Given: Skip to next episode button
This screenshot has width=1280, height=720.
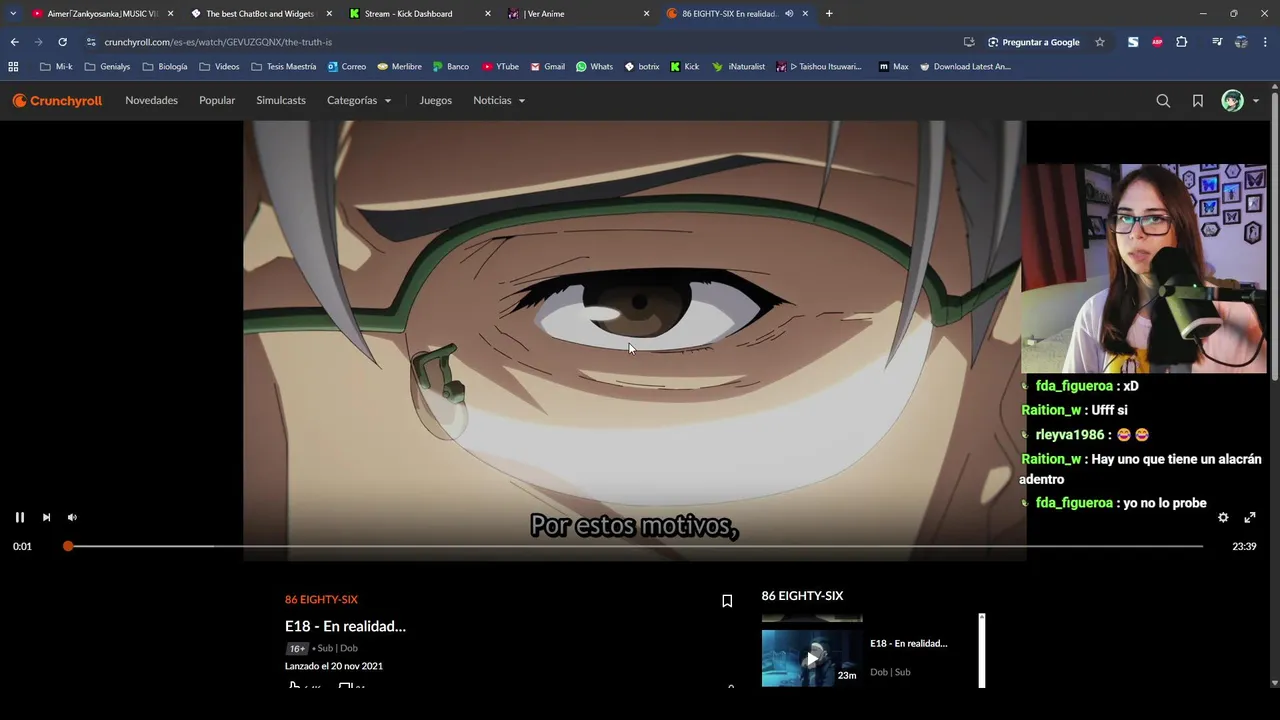Looking at the screenshot, I should coord(46,517).
